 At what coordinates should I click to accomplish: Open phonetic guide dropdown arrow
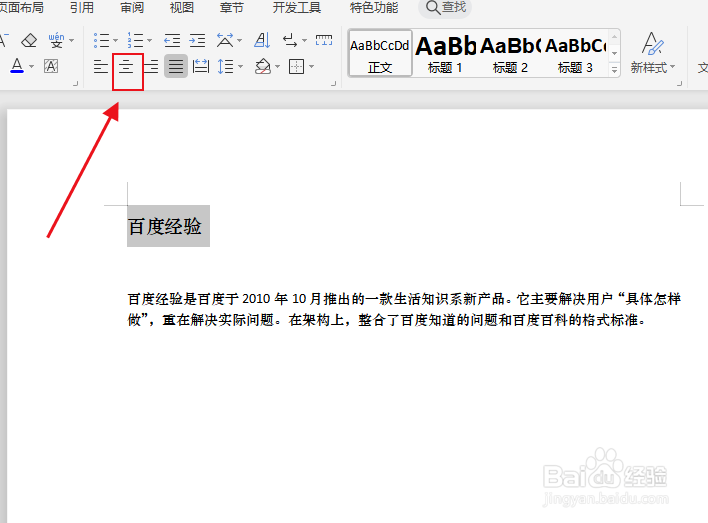click(x=72, y=41)
